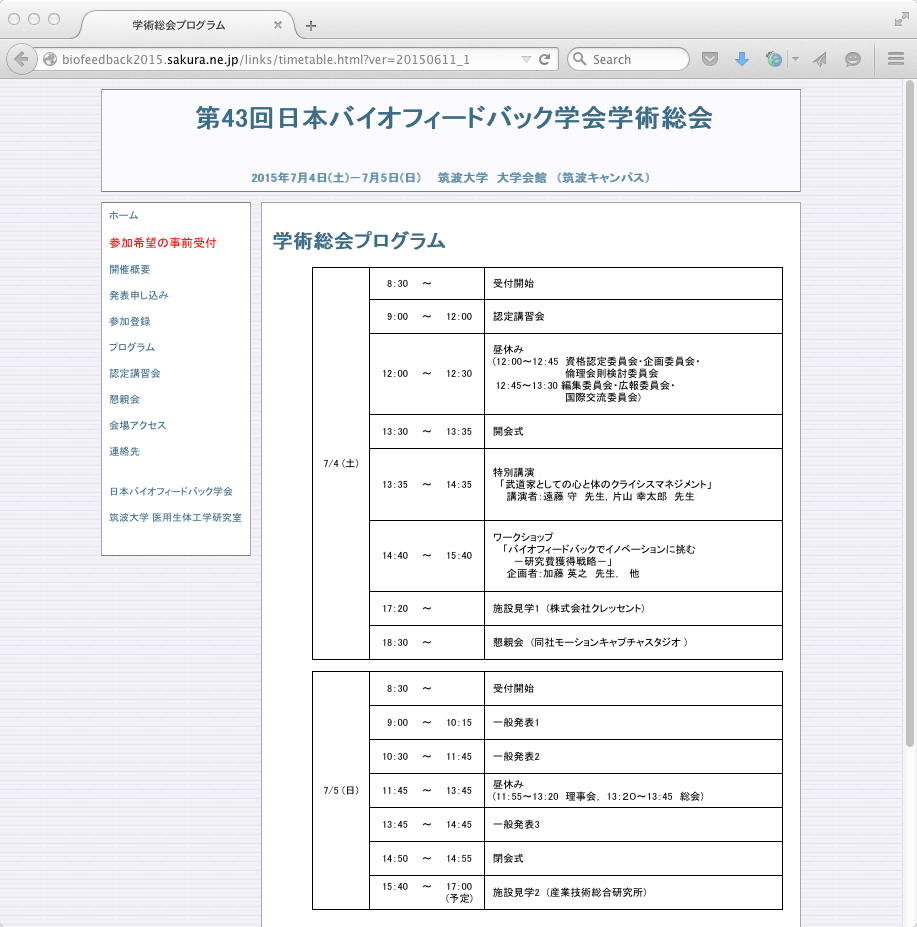Click the ワークショップ session cell
The height and width of the screenshot is (927, 917).
633,556
